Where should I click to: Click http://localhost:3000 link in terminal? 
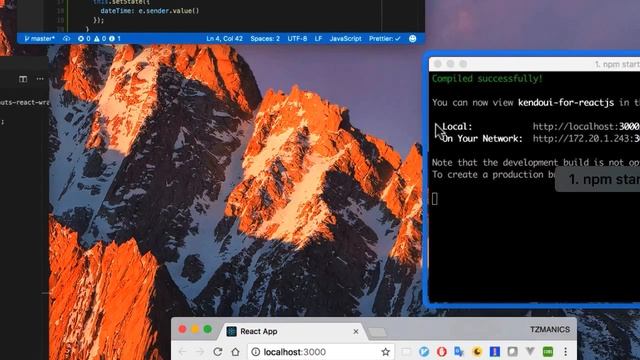coord(586,127)
